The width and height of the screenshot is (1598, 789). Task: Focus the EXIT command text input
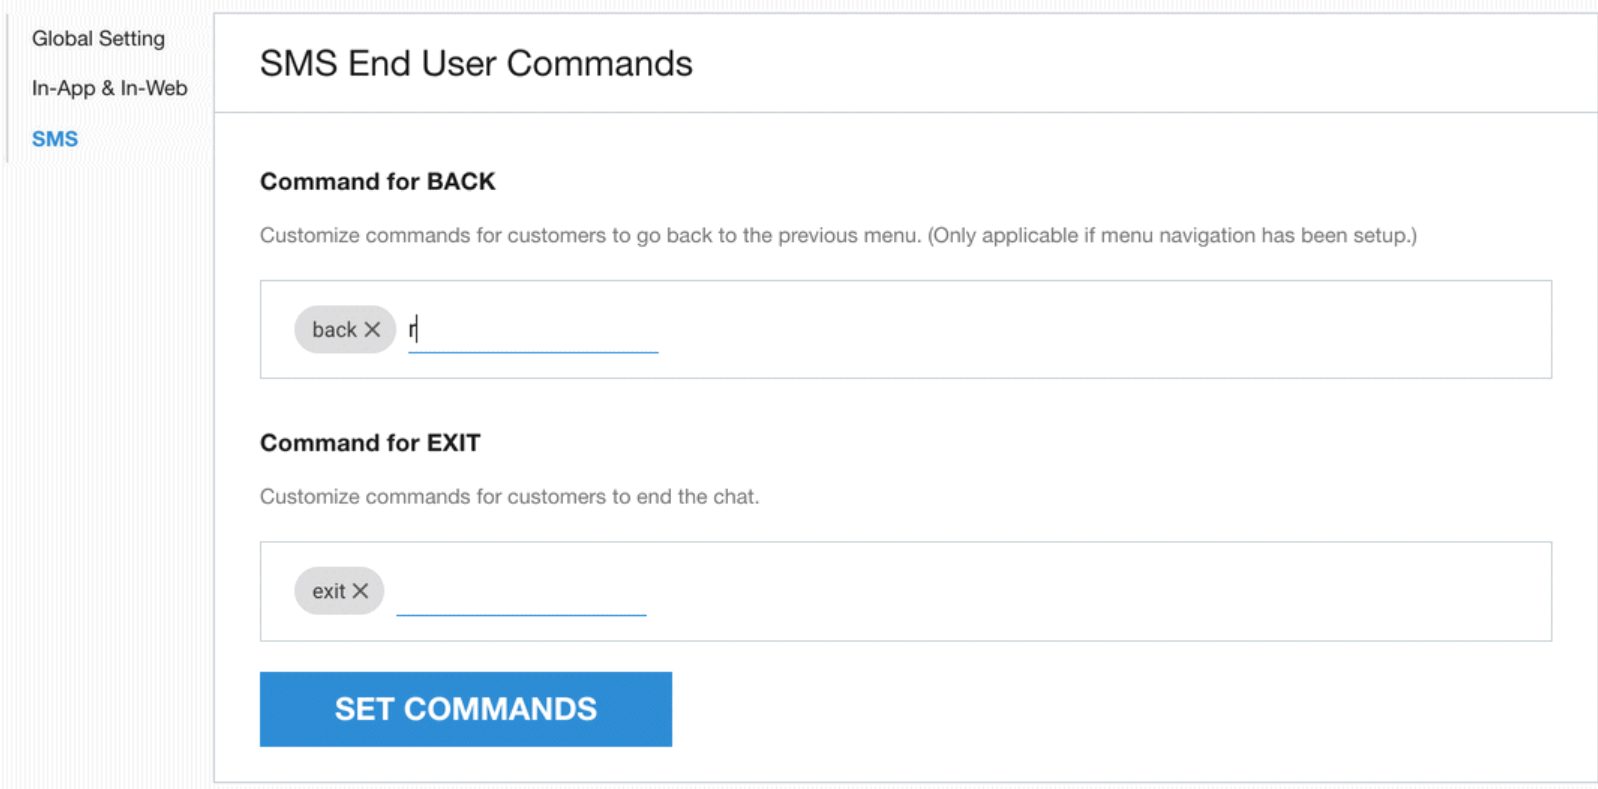point(521,592)
